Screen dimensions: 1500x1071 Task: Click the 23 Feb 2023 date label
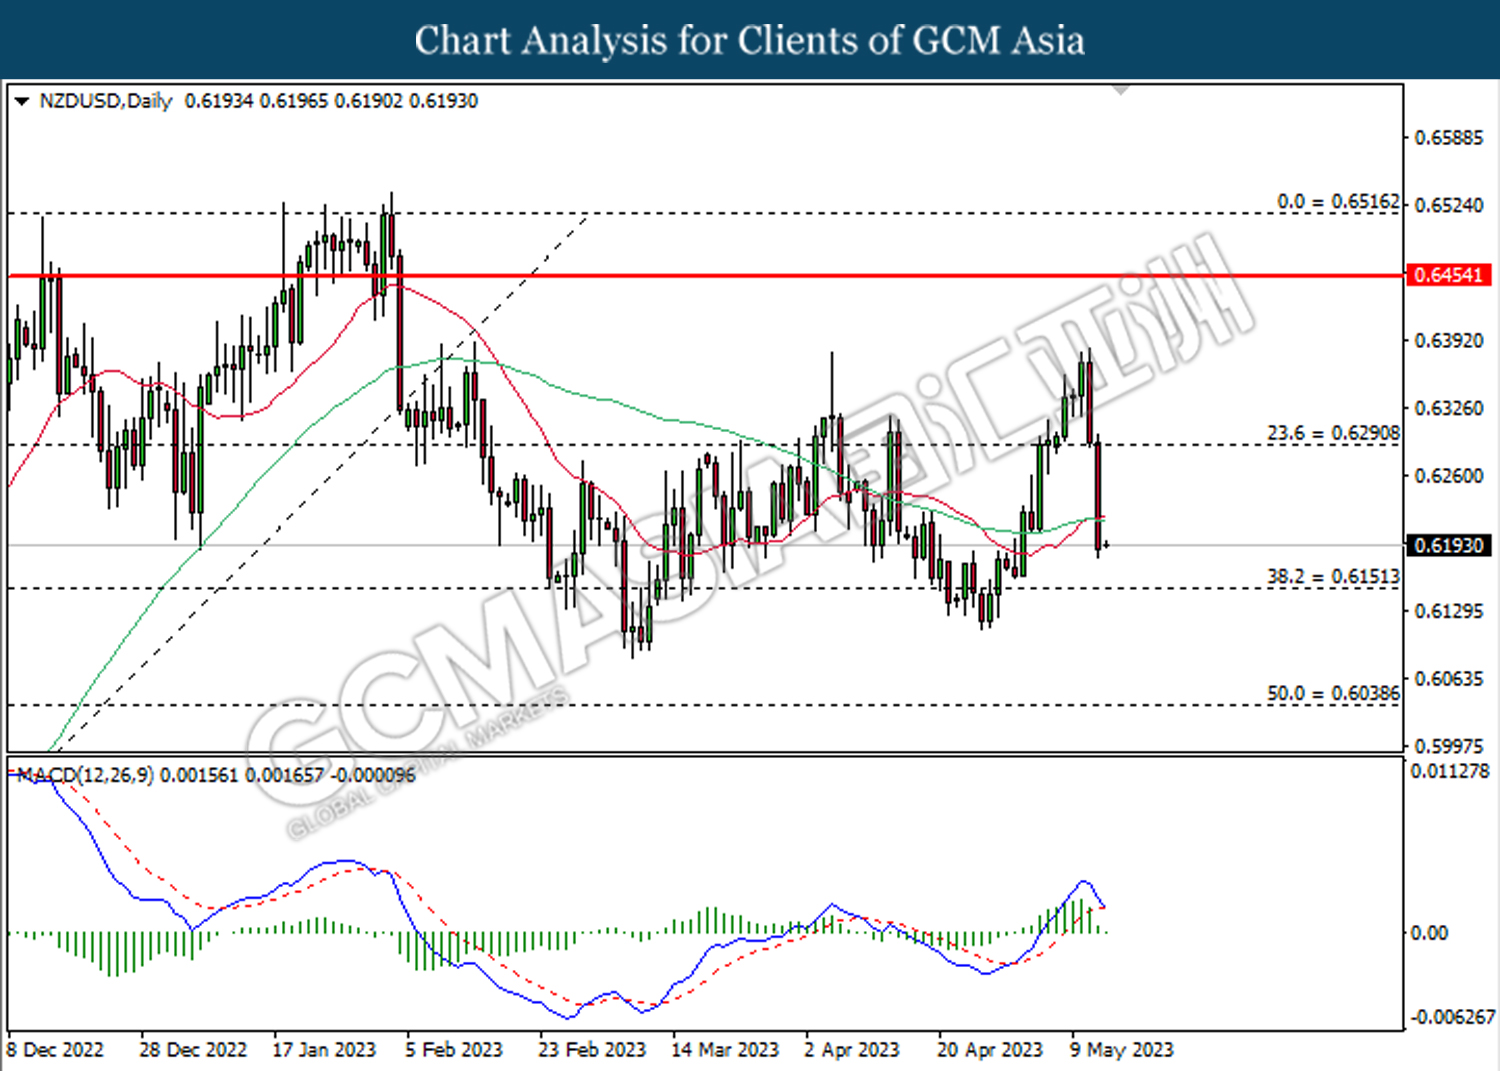click(x=592, y=1050)
